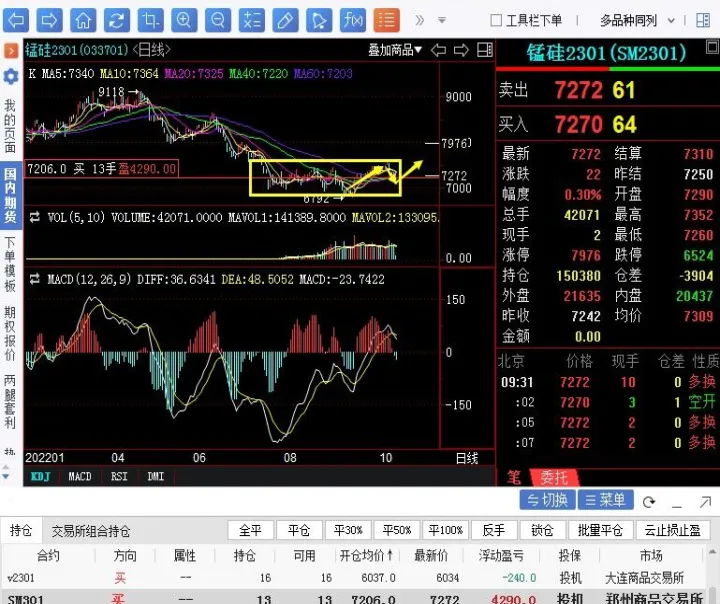The image size is (720, 604).
Task: Expand the orange sidebar arrow
Action: (11, 51)
